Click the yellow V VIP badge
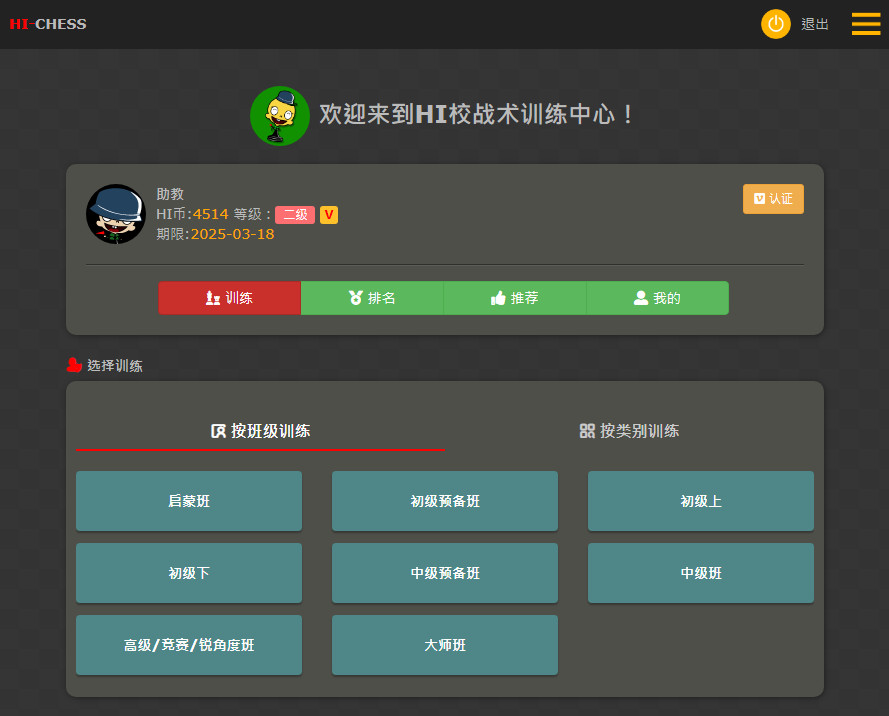This screenshot has width=889, height=716. tap(329, 215)
